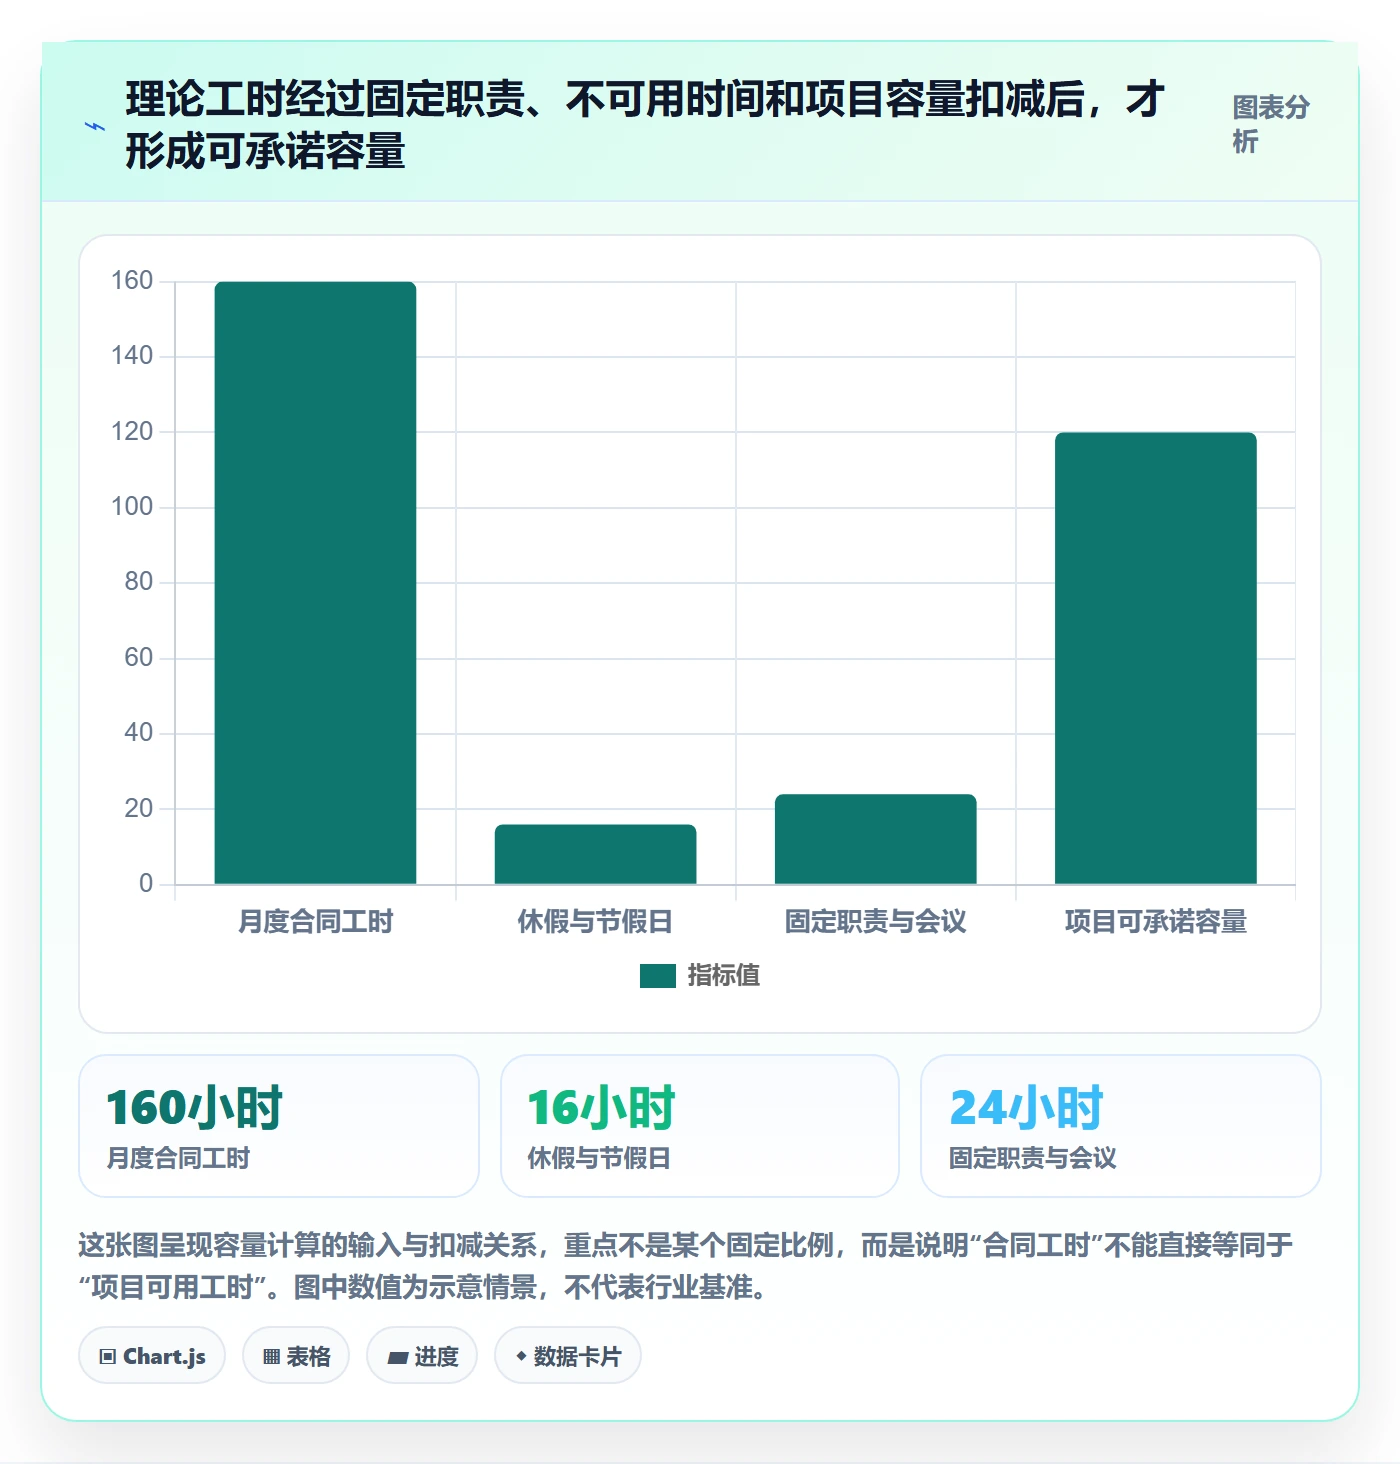Click the 表格 tag chip
The image size is (1400, 1464).
pos(296,1356)
